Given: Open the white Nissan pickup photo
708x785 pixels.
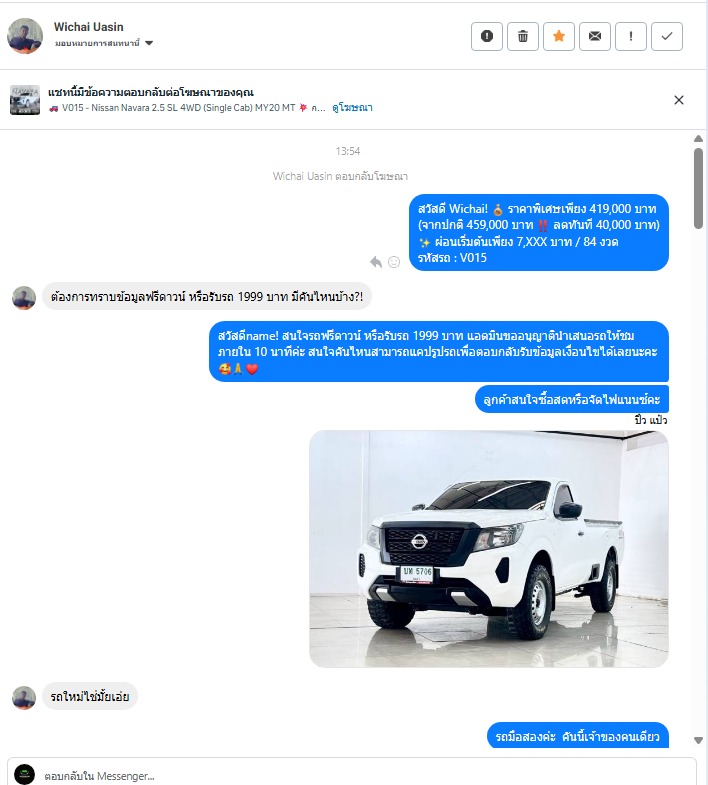Looking at the screenshot, I should click(489, 549).
